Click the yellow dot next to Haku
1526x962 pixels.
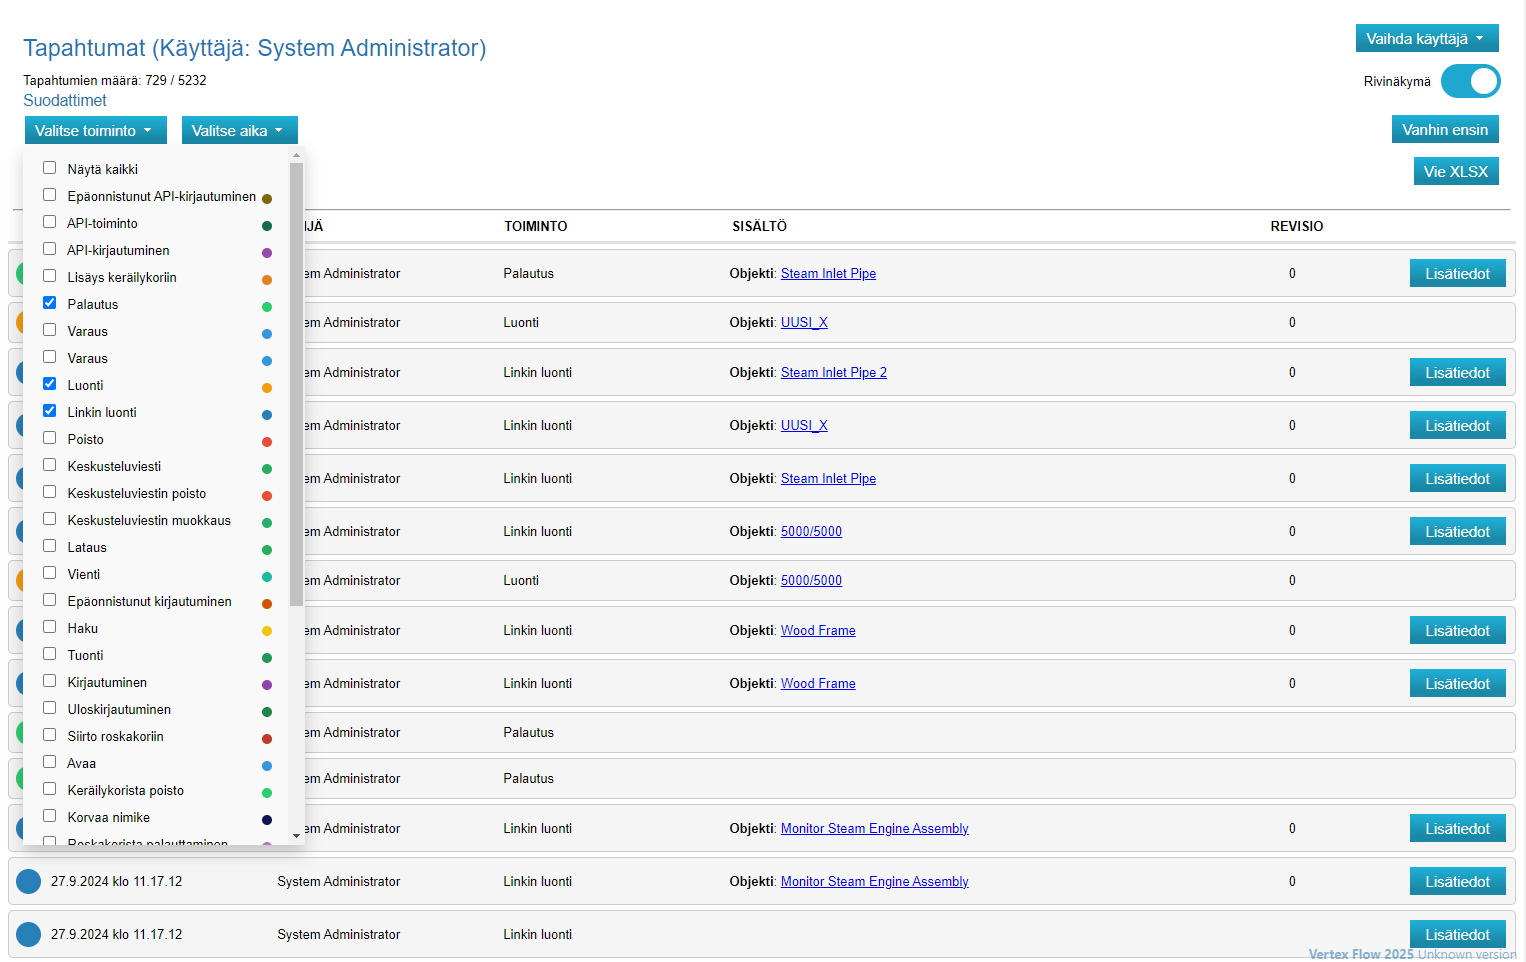tap(267, 631)
